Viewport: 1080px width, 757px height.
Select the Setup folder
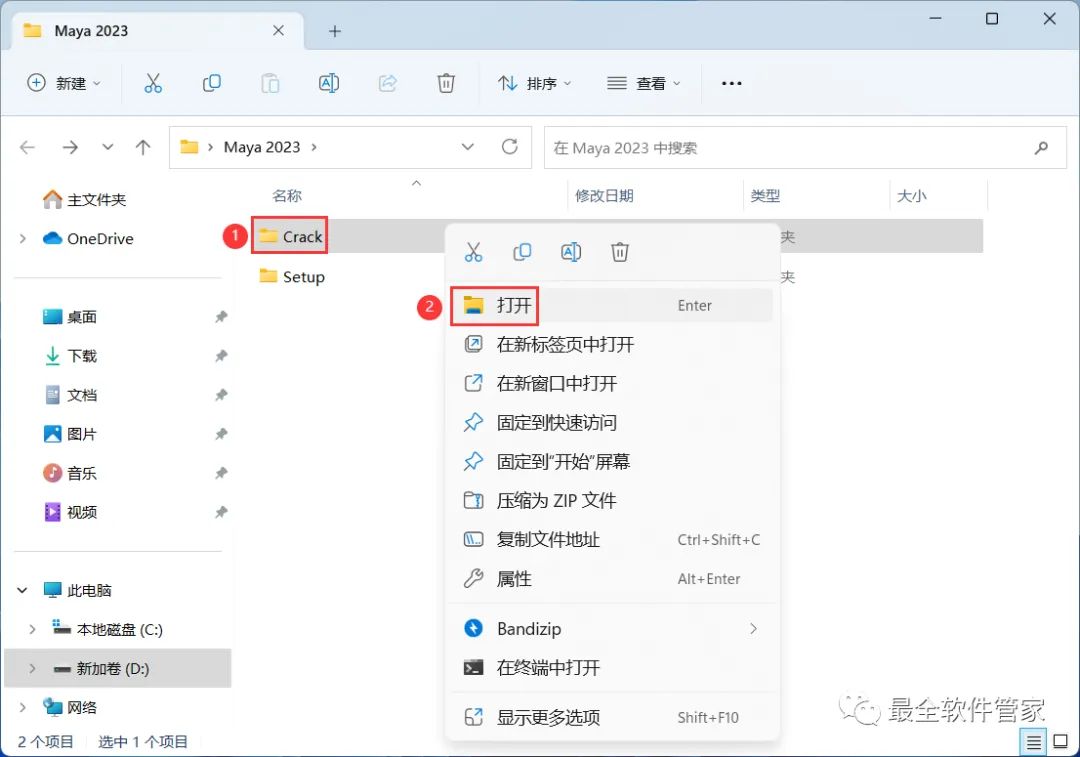point(291,276)
